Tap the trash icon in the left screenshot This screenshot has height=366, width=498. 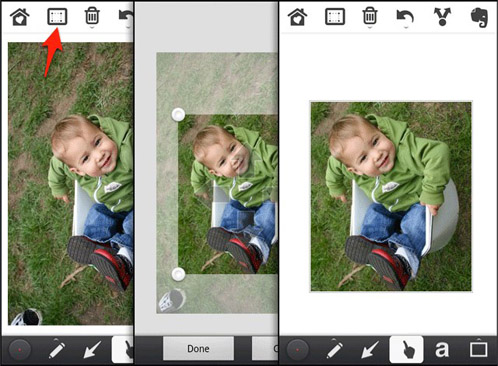coord(92,17)
